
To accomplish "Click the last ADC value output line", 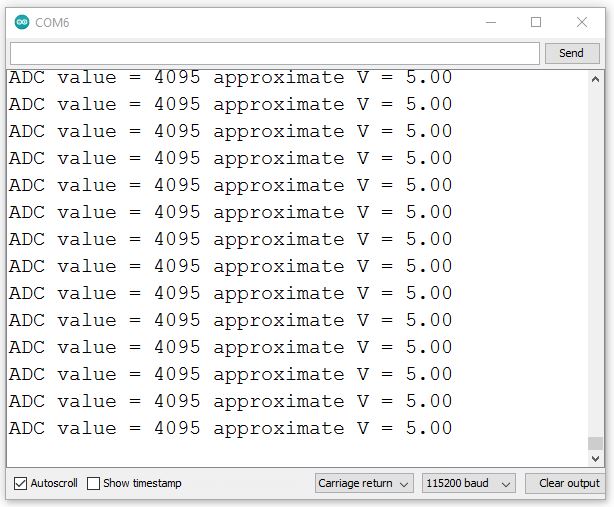I will (230, 428).
